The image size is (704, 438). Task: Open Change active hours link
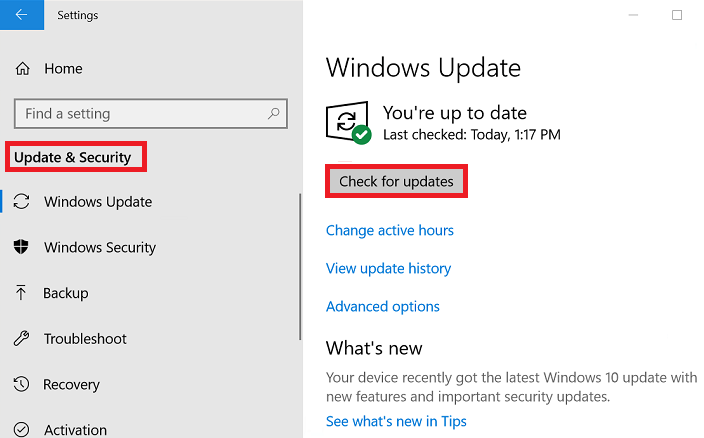point(390,230)
